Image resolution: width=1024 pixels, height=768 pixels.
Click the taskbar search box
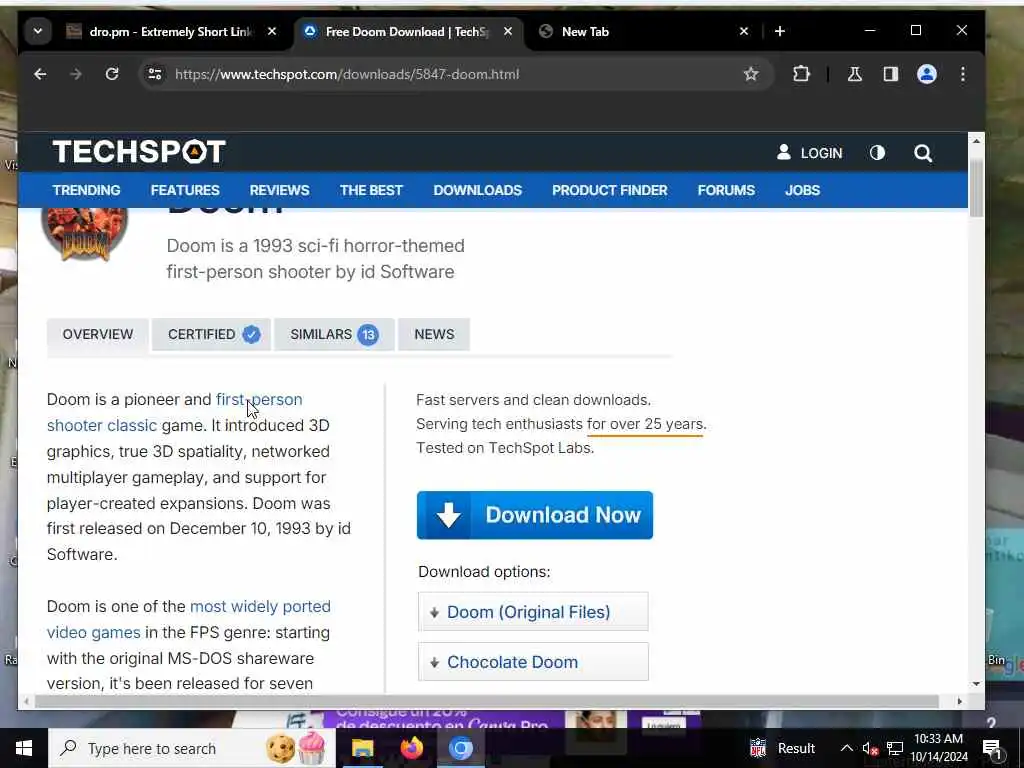(x=192, y=748)
